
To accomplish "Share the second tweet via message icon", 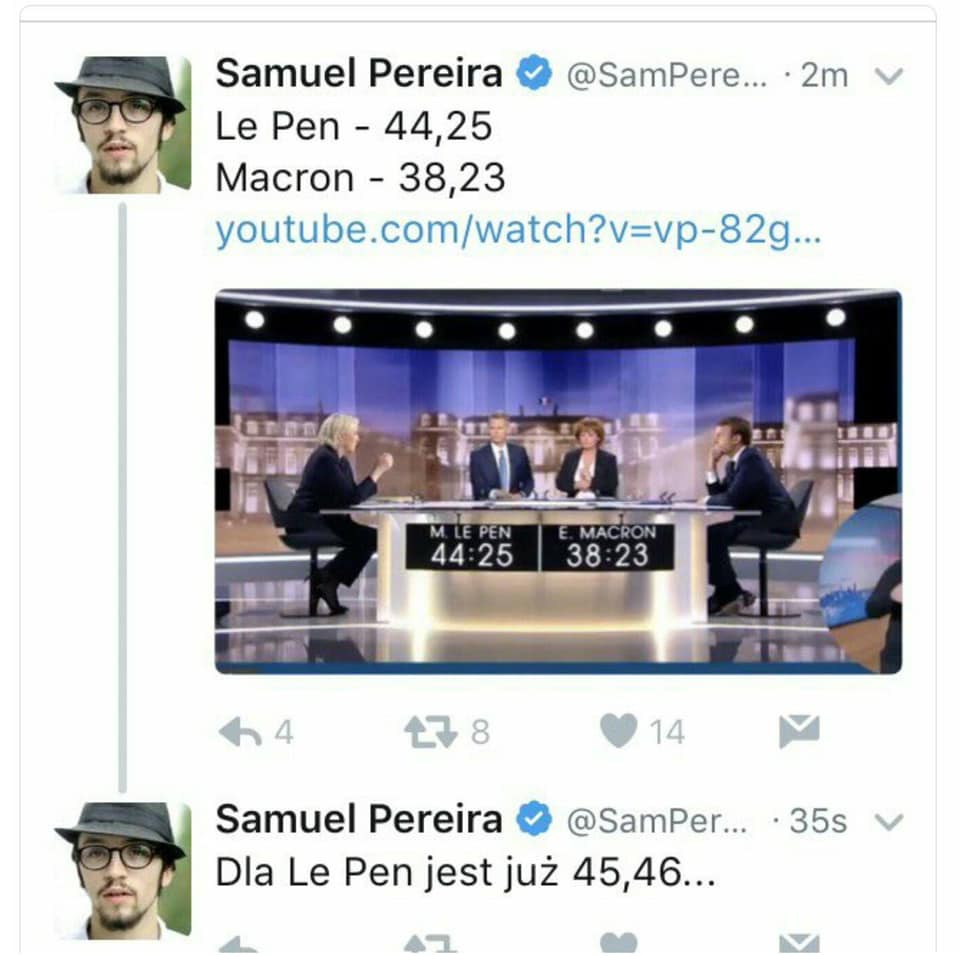I will (x=799, y=944).
